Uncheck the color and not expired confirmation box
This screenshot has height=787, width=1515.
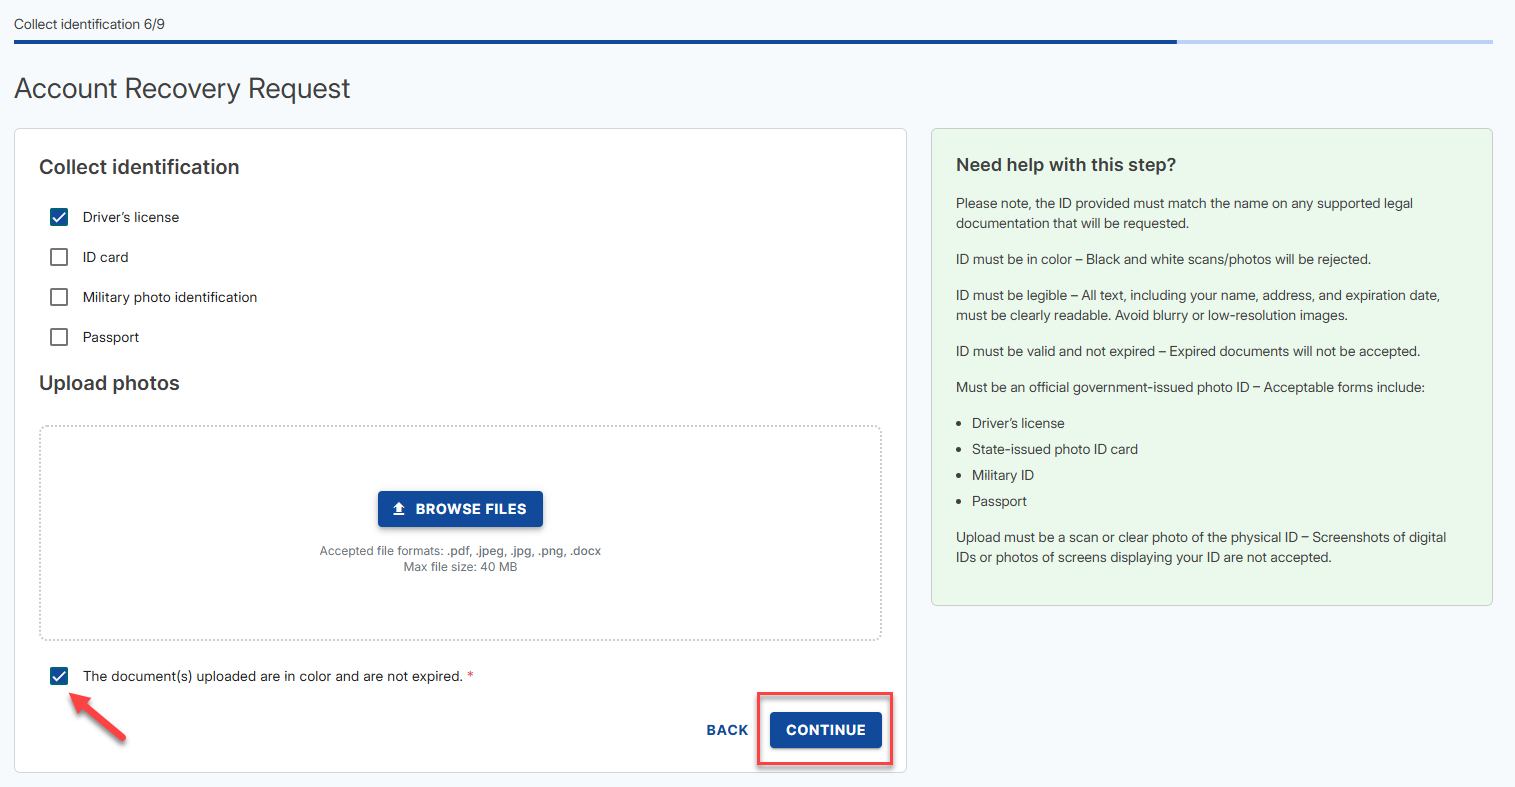[59, 676]
